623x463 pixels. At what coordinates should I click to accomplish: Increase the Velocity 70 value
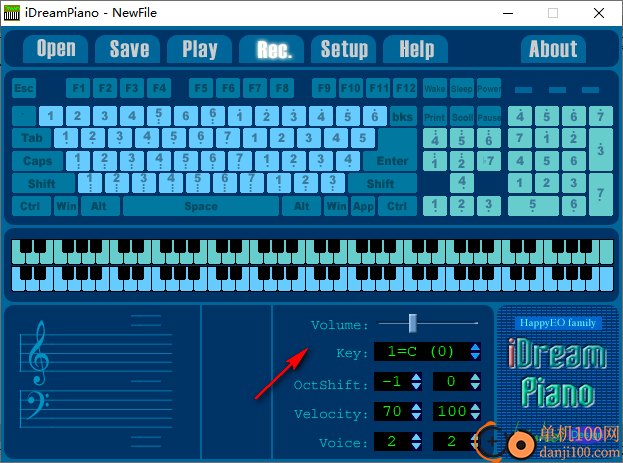(416, 407)
